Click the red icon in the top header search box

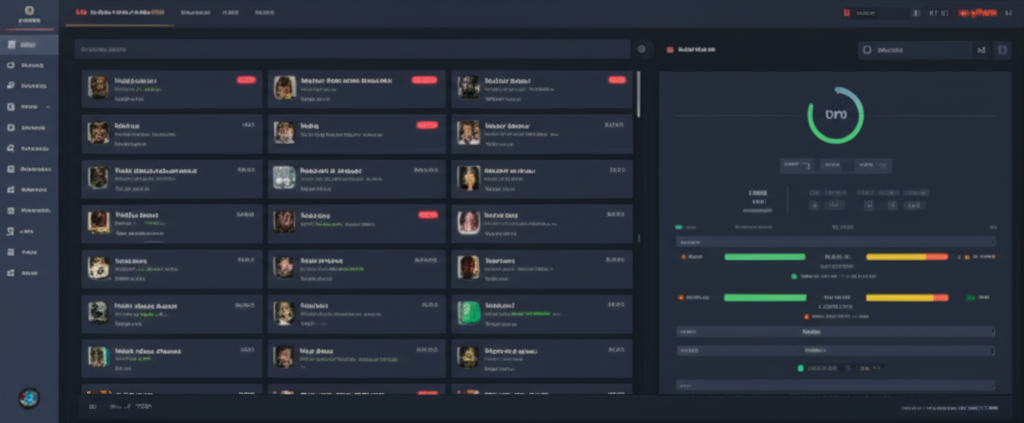click(847, 12)
